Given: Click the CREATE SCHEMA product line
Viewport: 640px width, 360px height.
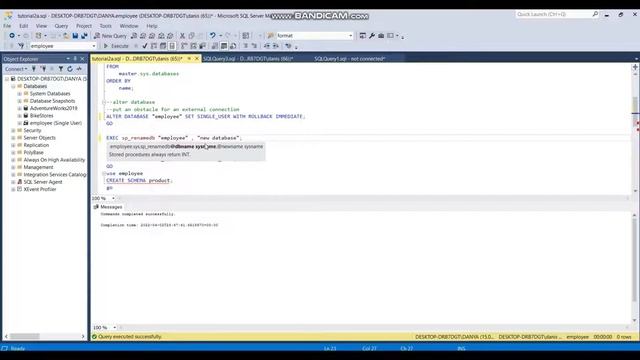Looking at the screenshot, I should tap(139, 180).
